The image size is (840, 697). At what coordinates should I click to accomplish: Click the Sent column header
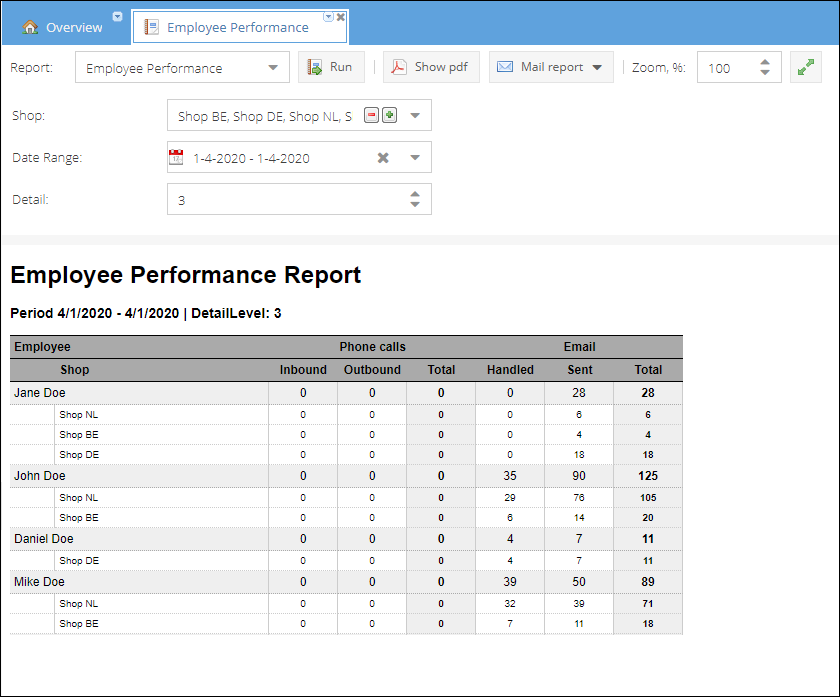point(580,370)
